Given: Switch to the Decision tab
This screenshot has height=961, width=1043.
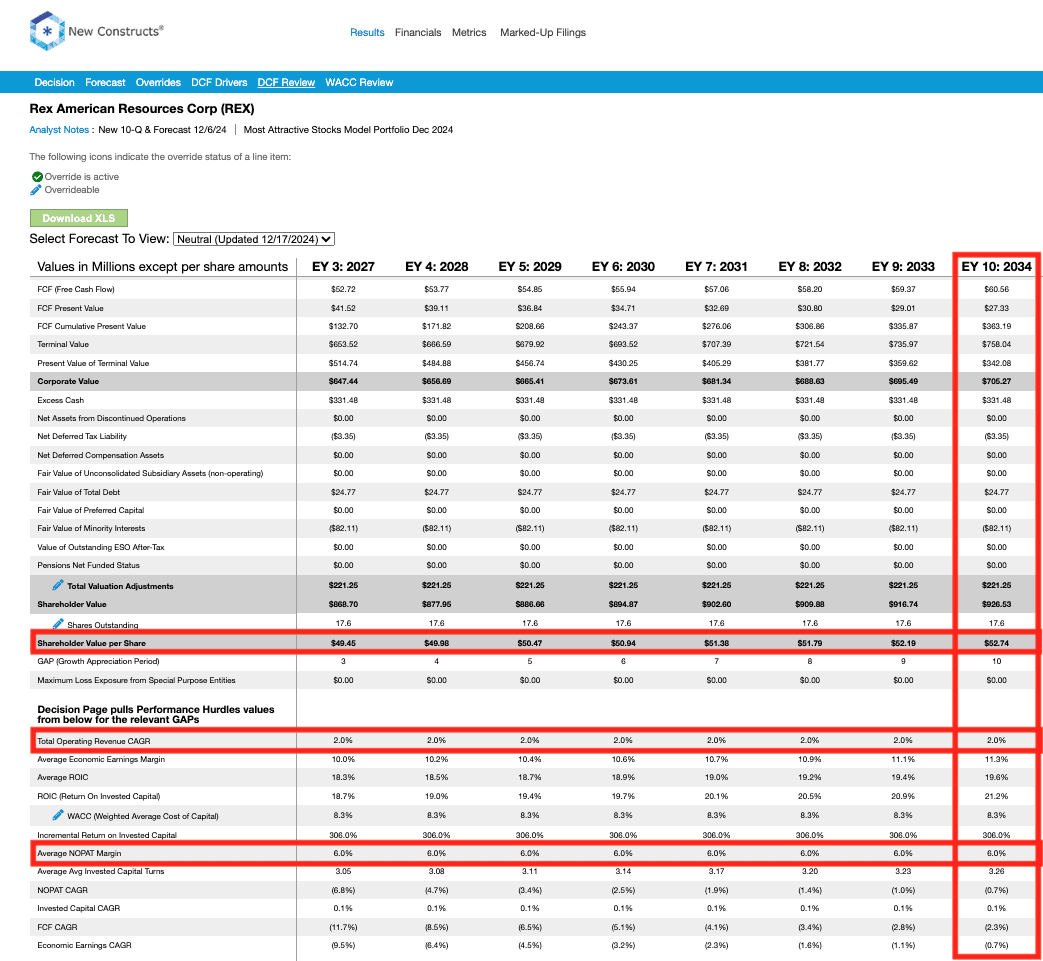Looking at the screenshot, I should 55,82.
